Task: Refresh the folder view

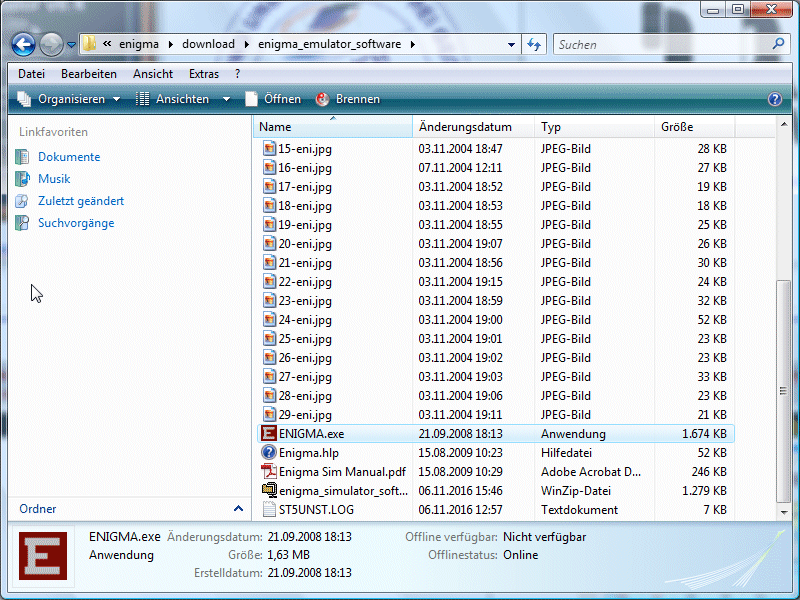Action: (x=534, y=44)
